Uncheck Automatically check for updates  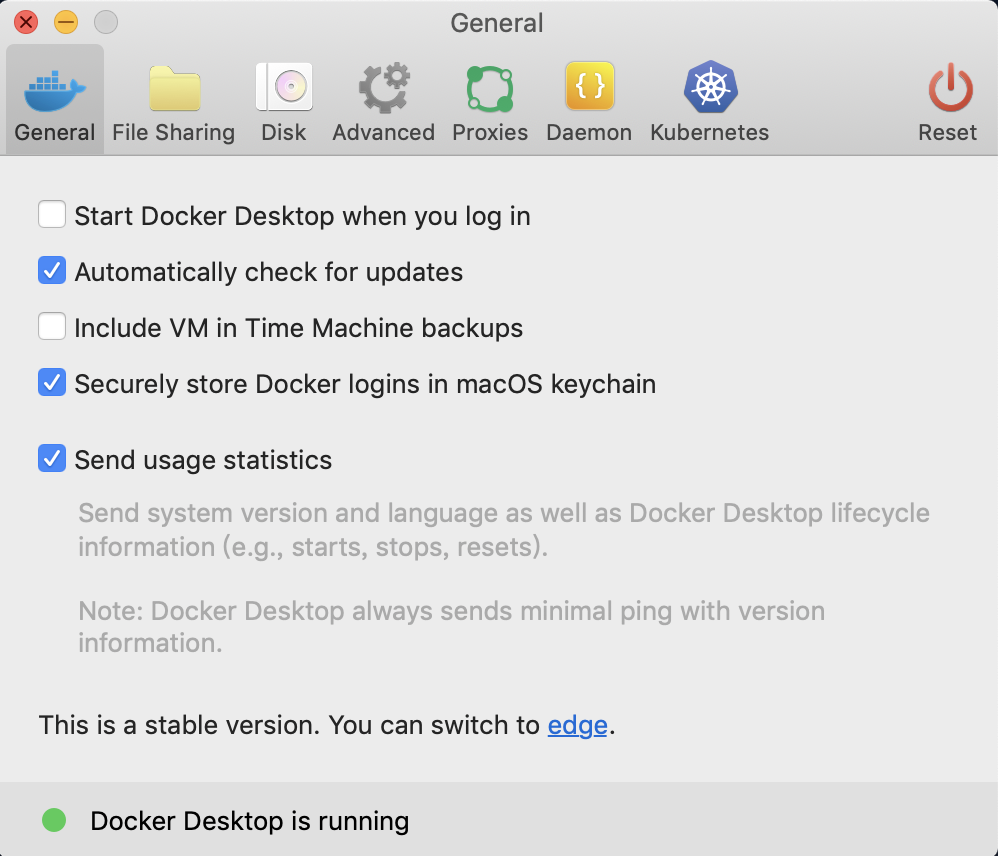pos(52,271)
